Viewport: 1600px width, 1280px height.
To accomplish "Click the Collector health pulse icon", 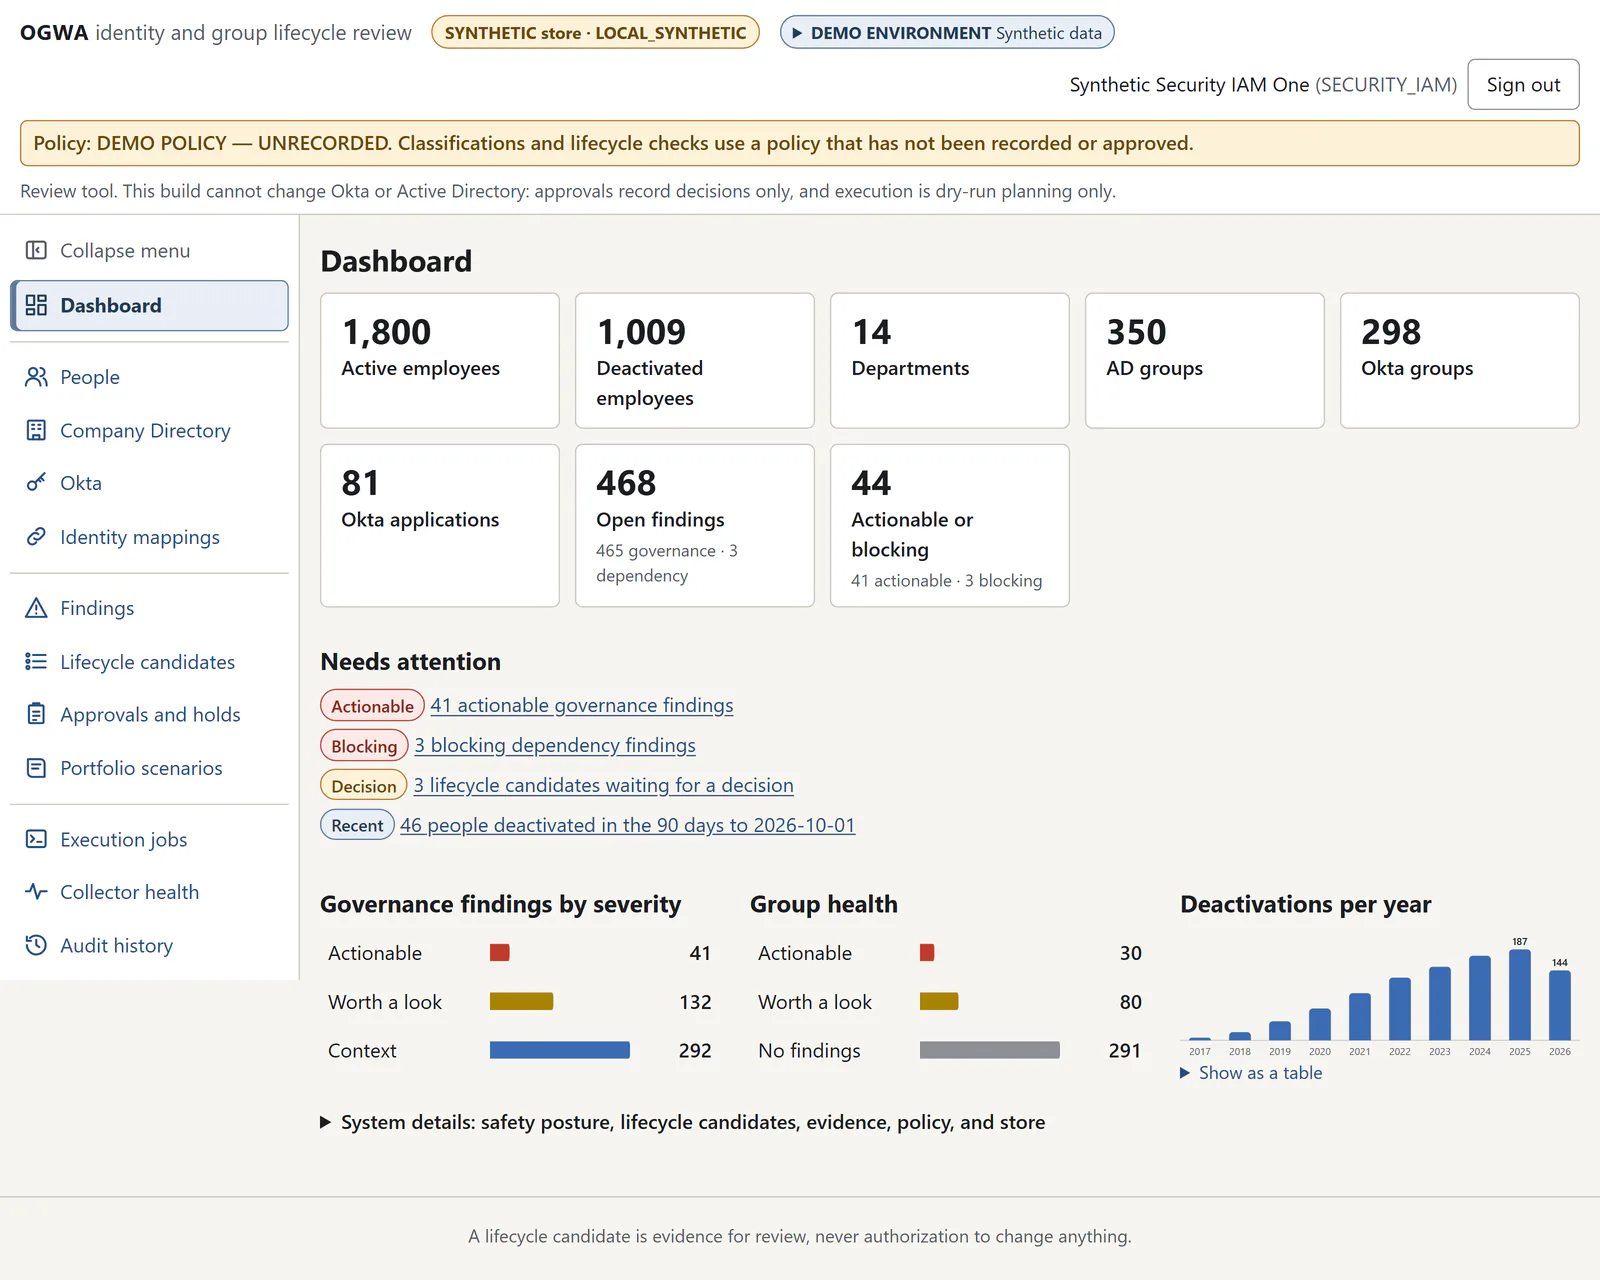I will [36, 892].
